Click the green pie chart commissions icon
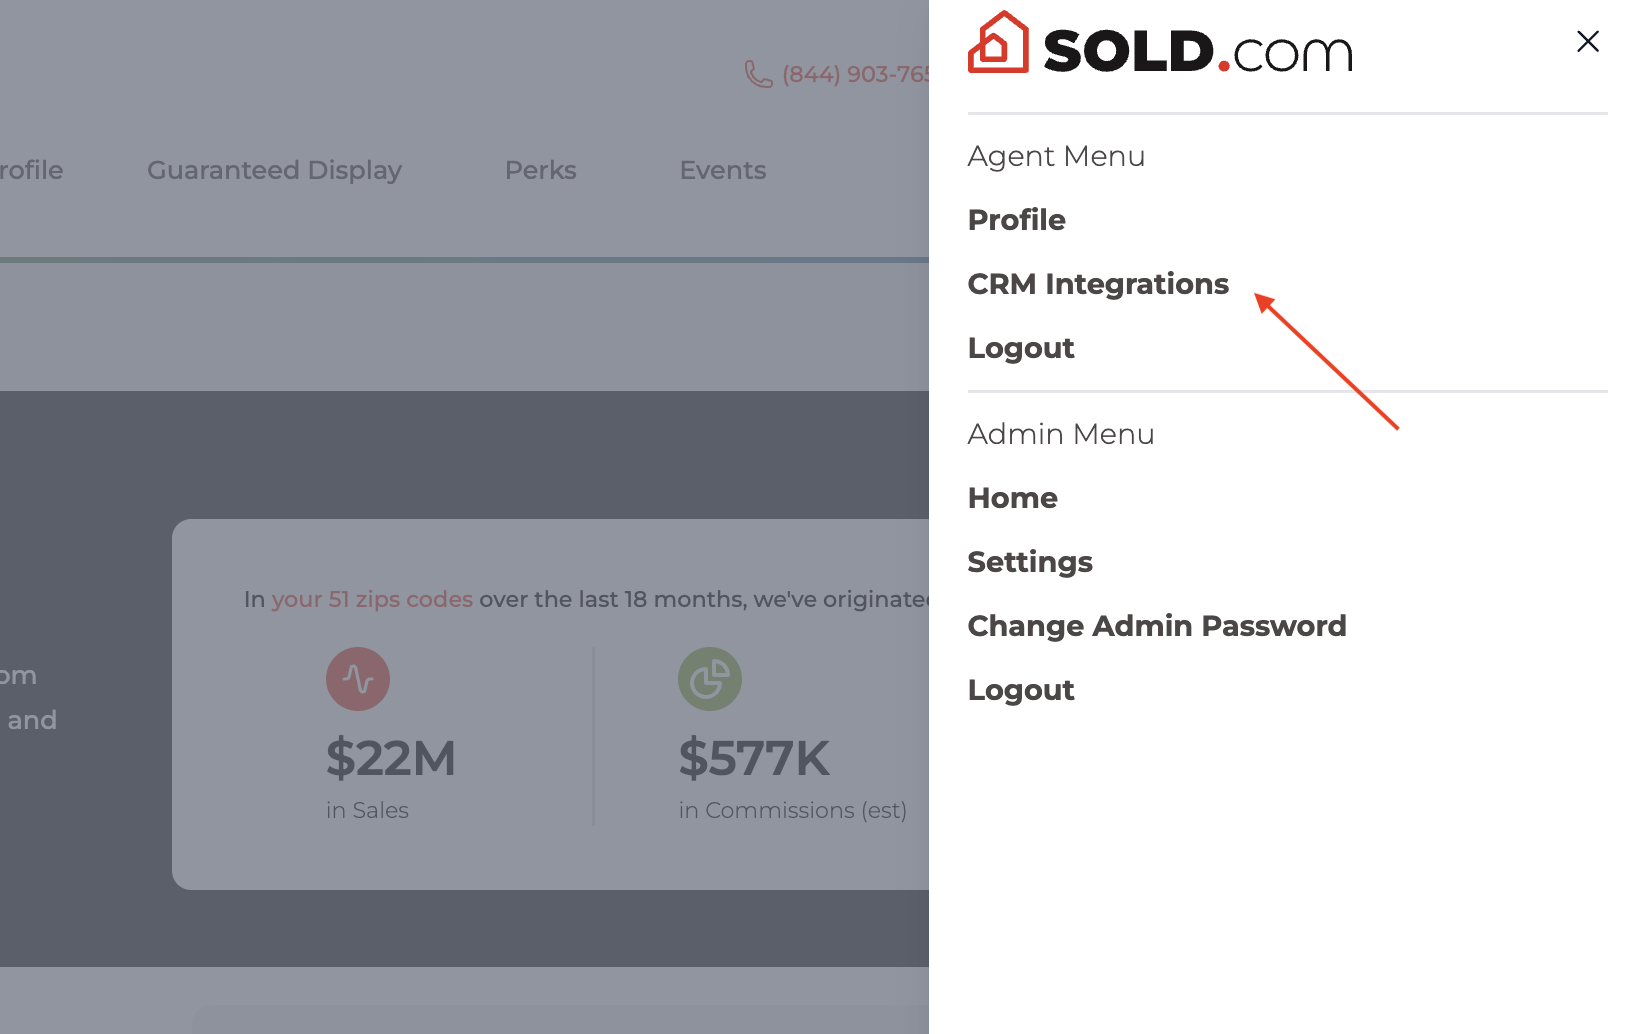 710,679
